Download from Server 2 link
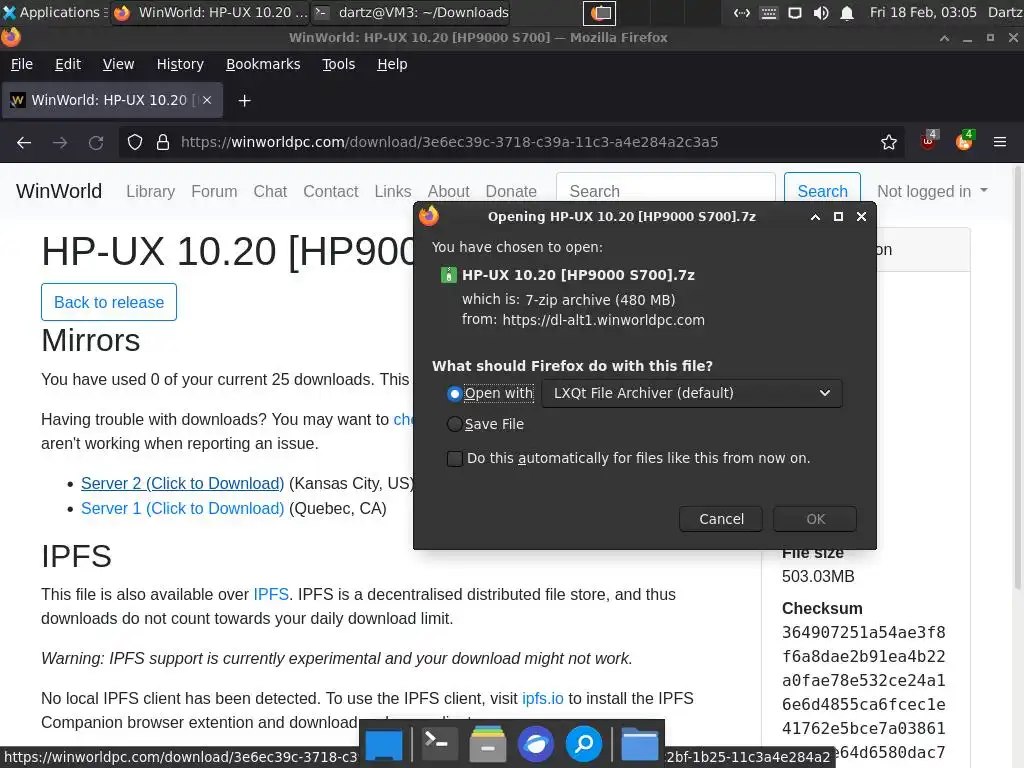The height and width of the screenshot is (768, 1024). pos(182,483)
